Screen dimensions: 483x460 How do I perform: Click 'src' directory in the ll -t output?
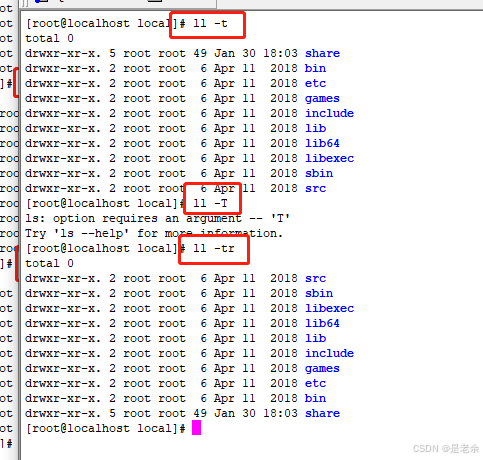[x=315, y=188]
